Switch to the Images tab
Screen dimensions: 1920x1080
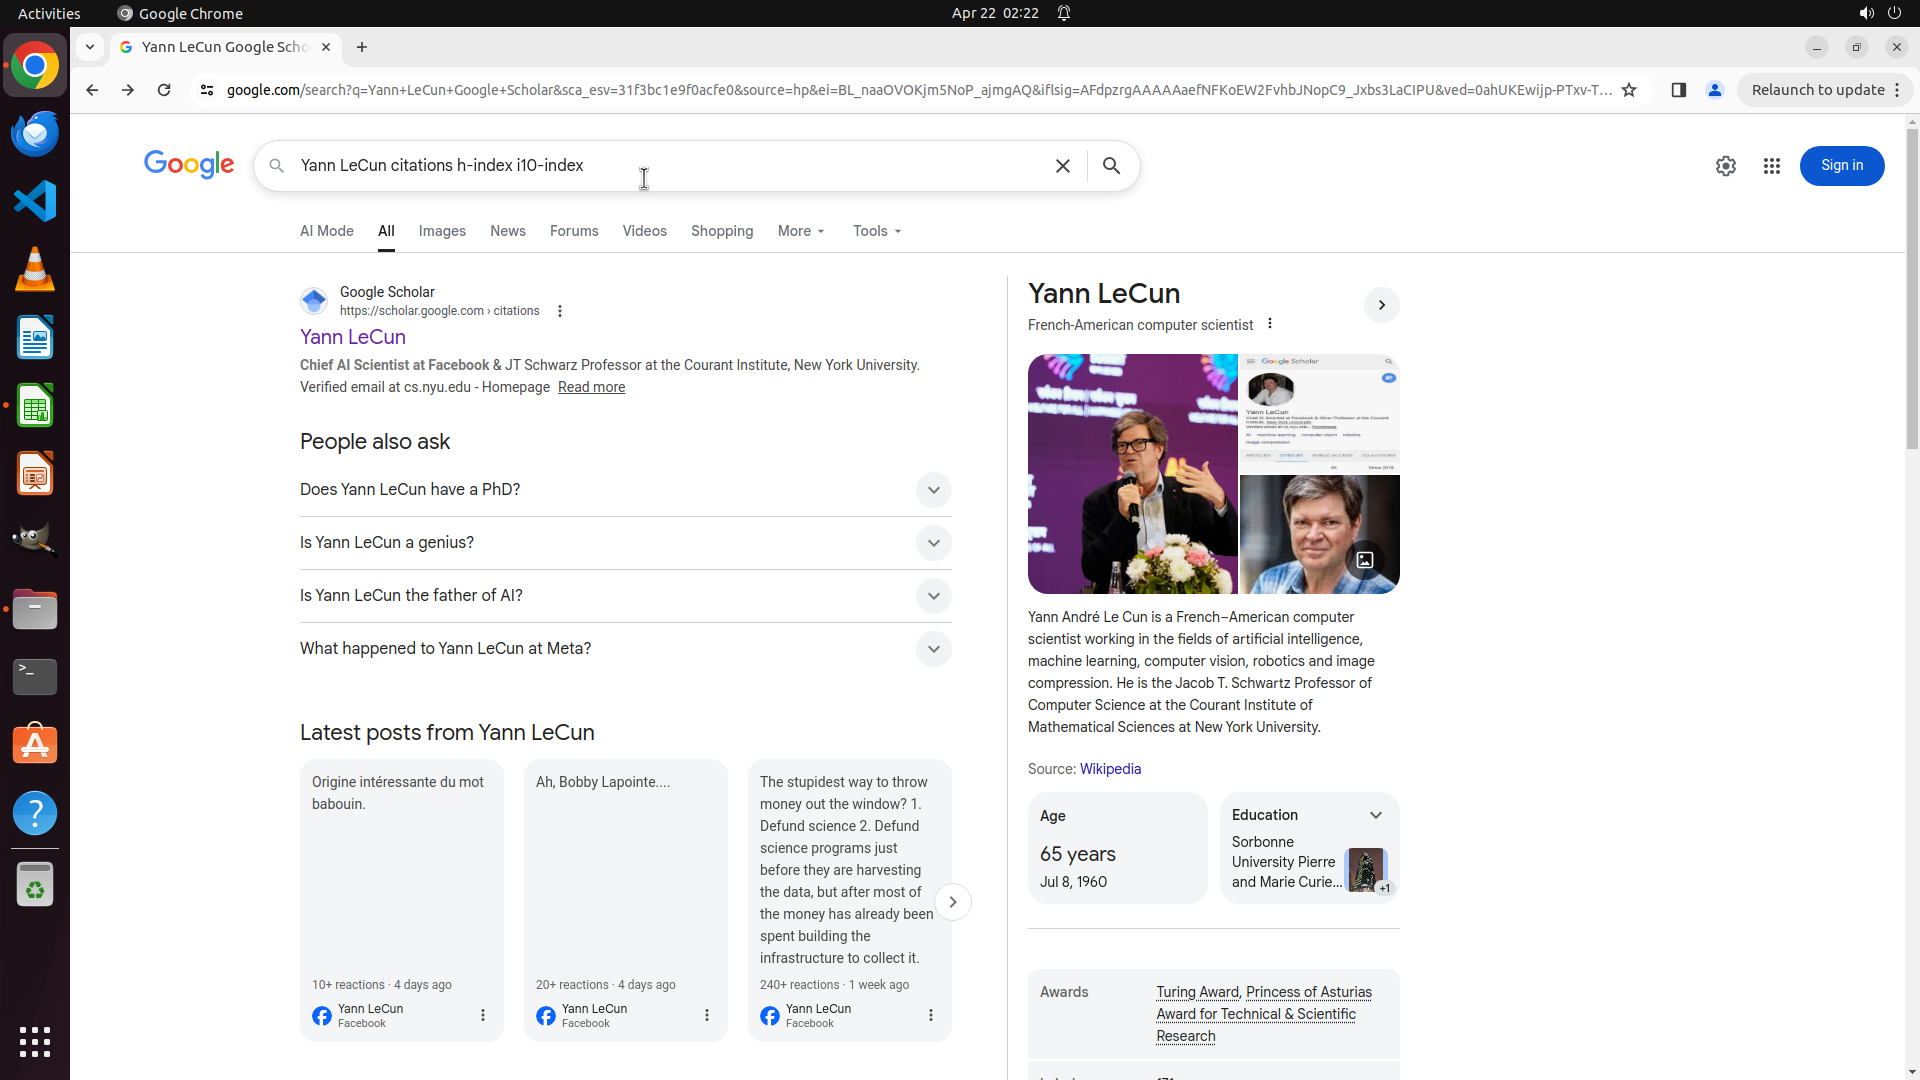(442, 231)
